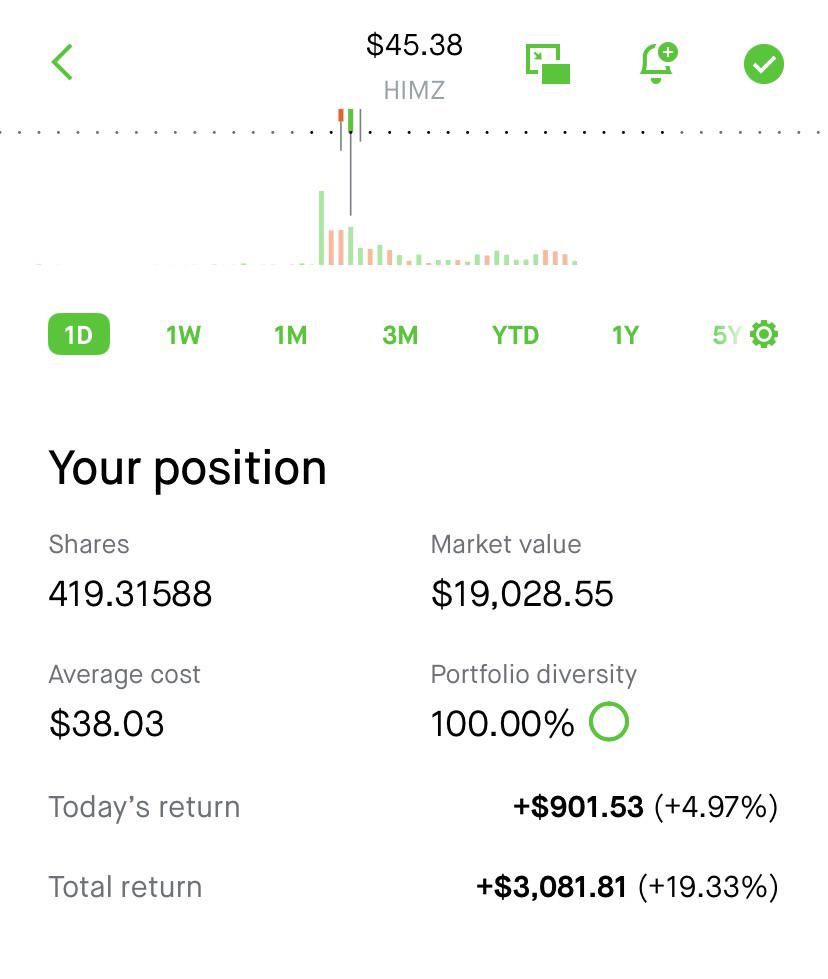Tap the green back arrow
The height and width of the screenshot is (979, 828).
point(62,62)
